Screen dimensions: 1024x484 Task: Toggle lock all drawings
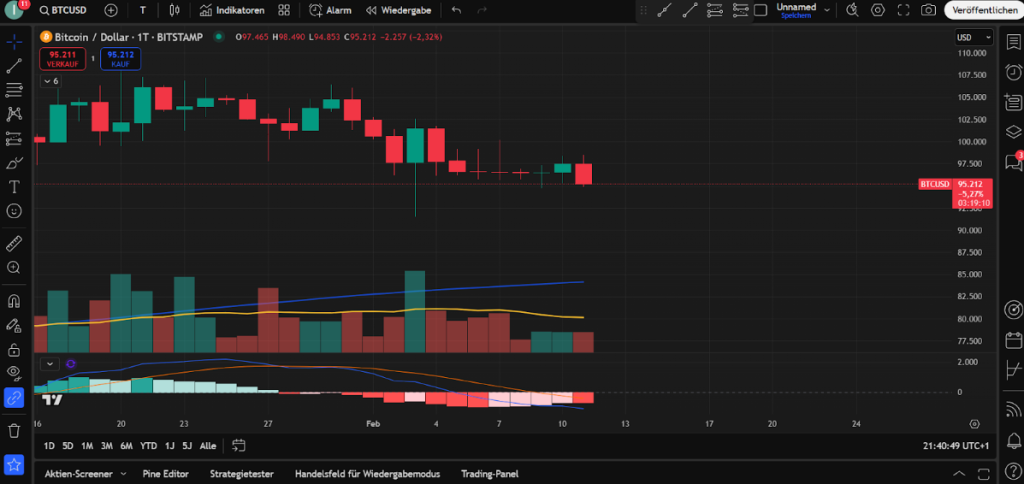click(x=14, y=349)
